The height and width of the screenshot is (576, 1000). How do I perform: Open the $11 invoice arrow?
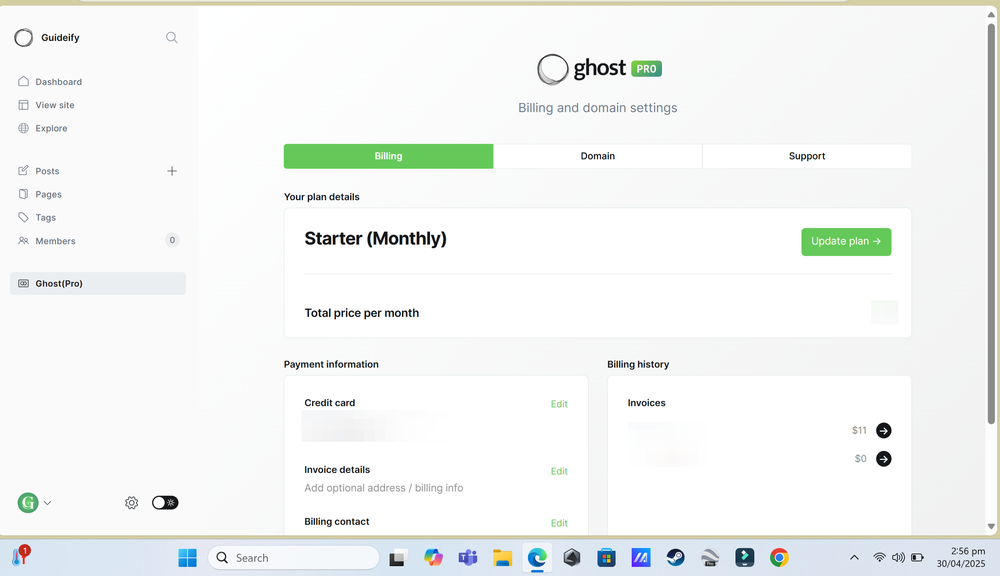point(883,431)
